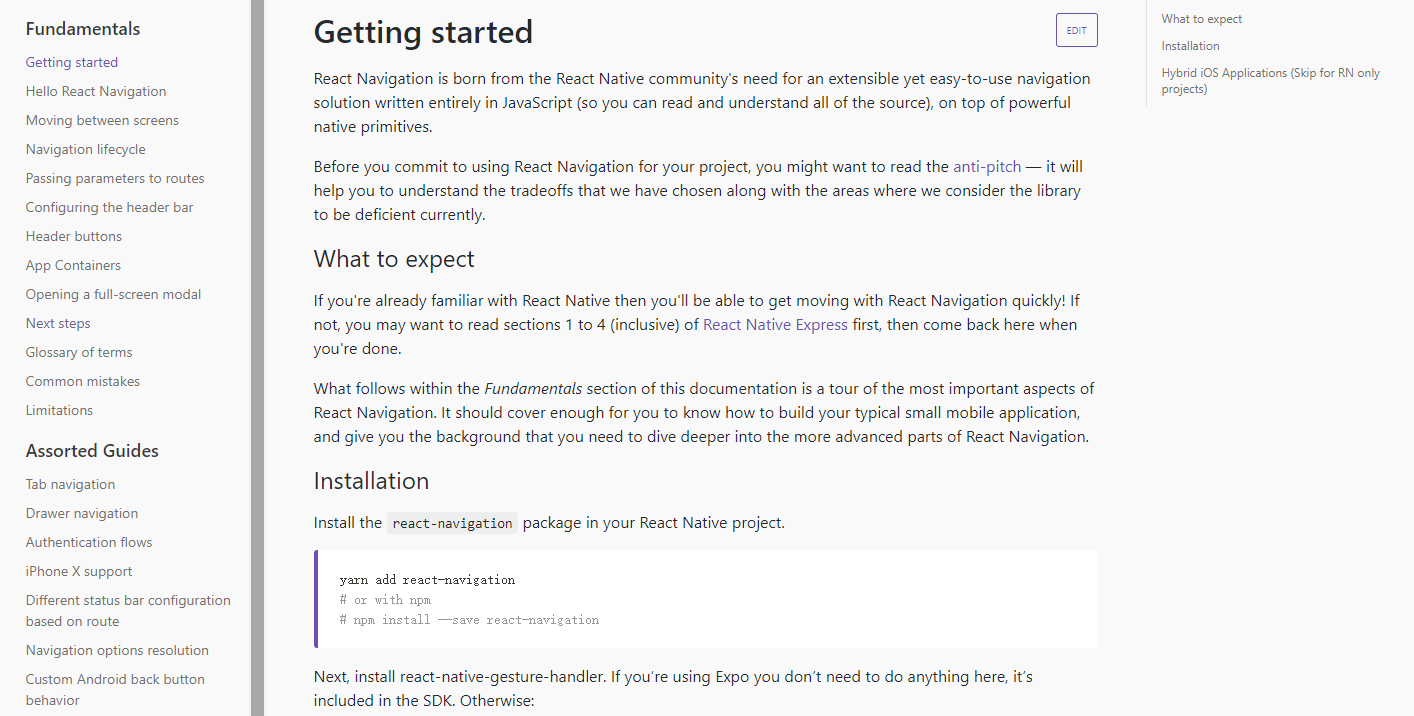This screenshot has height=716, width=1414.
Task: Jump to What to expect section
Action: point(1201,19)
